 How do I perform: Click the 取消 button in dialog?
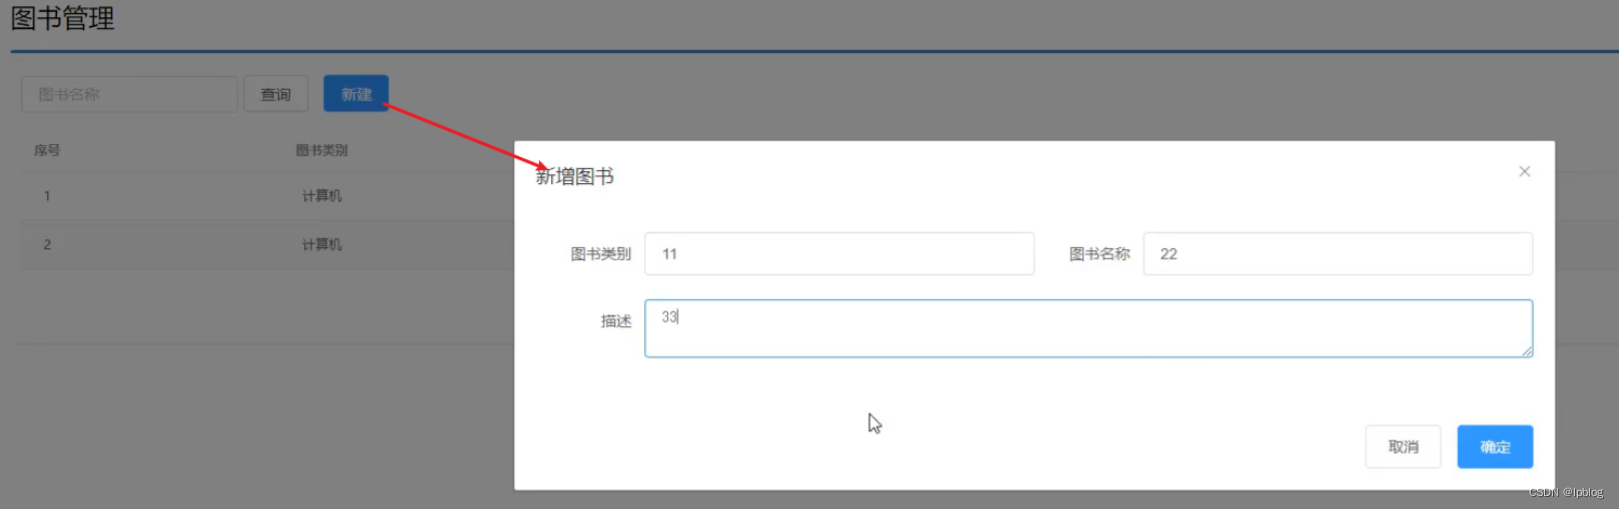[1403, 447]
